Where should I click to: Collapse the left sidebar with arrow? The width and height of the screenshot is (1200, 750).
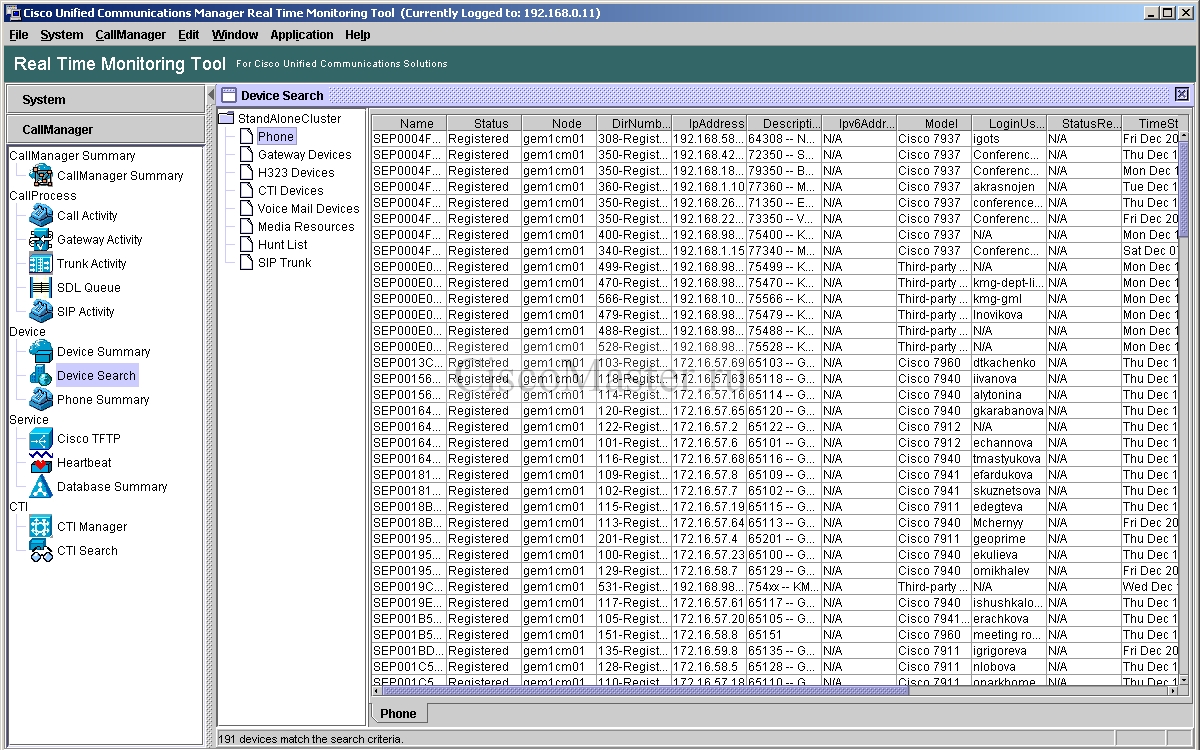(211, 95)
